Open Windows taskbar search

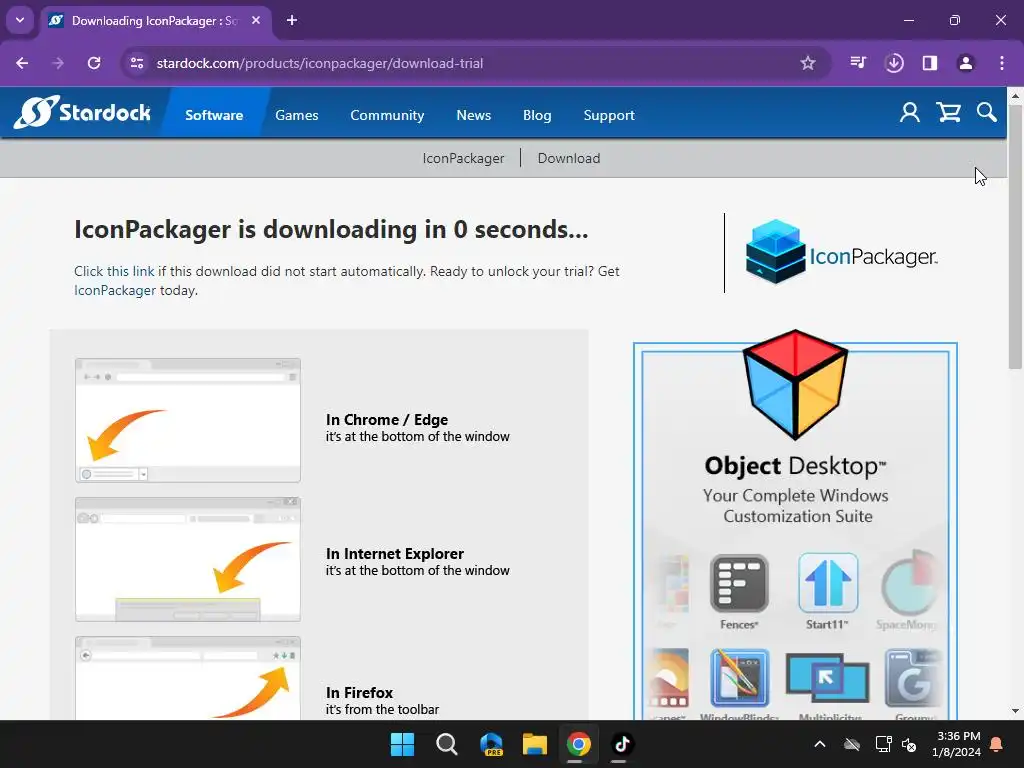pos(447,744)
